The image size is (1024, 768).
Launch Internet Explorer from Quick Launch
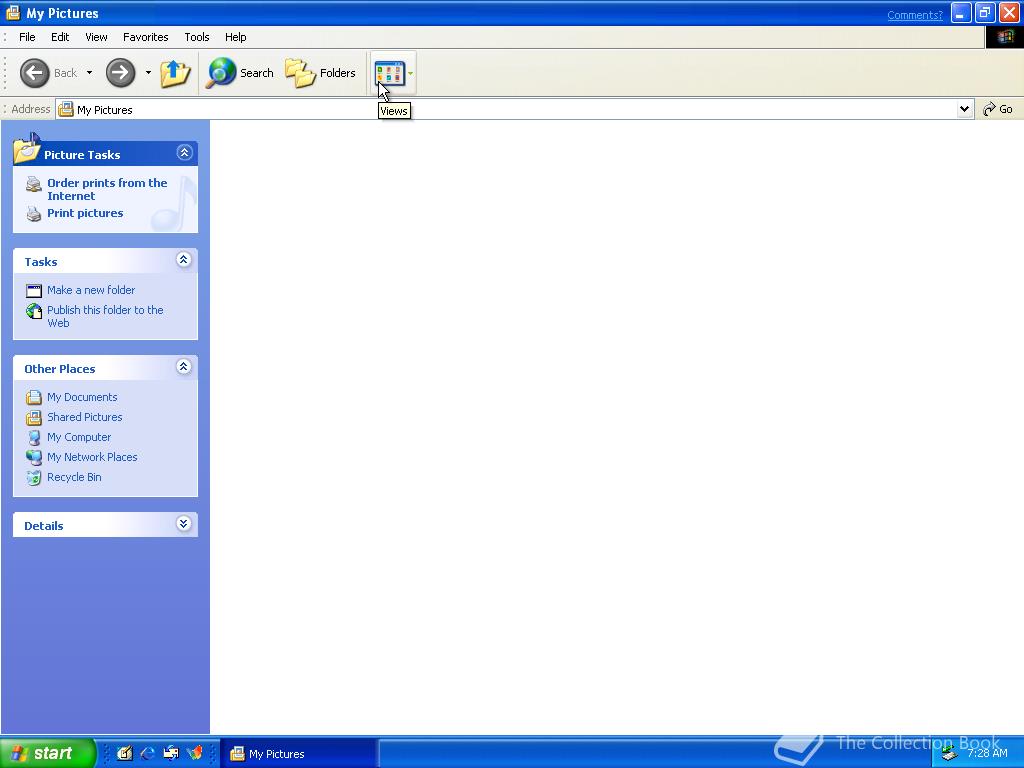[148, 753]
